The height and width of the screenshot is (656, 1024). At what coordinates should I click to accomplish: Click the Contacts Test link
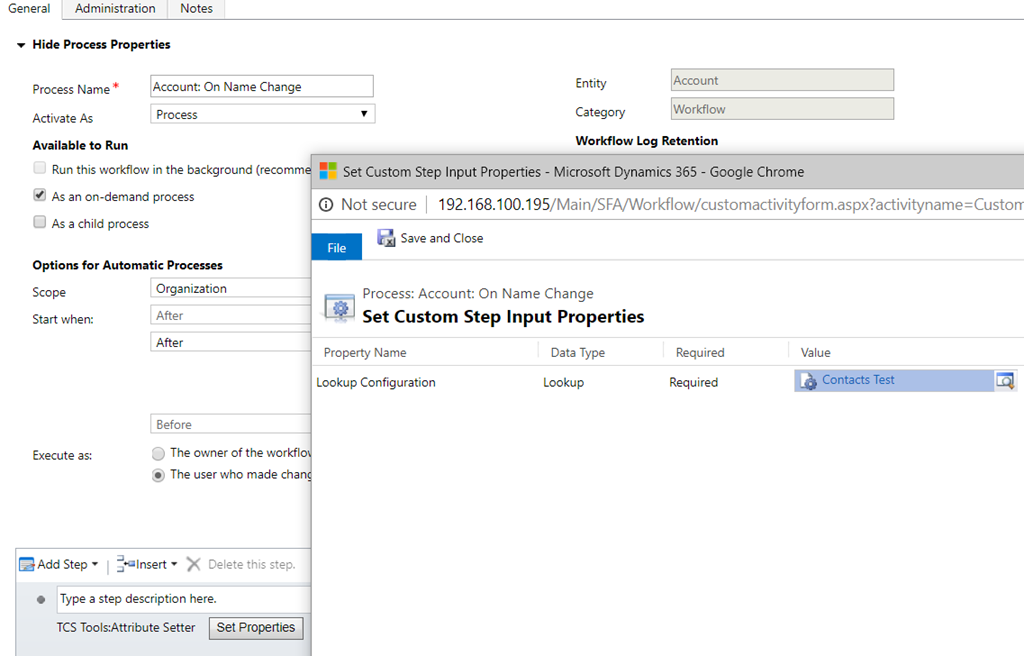[858, 380]
